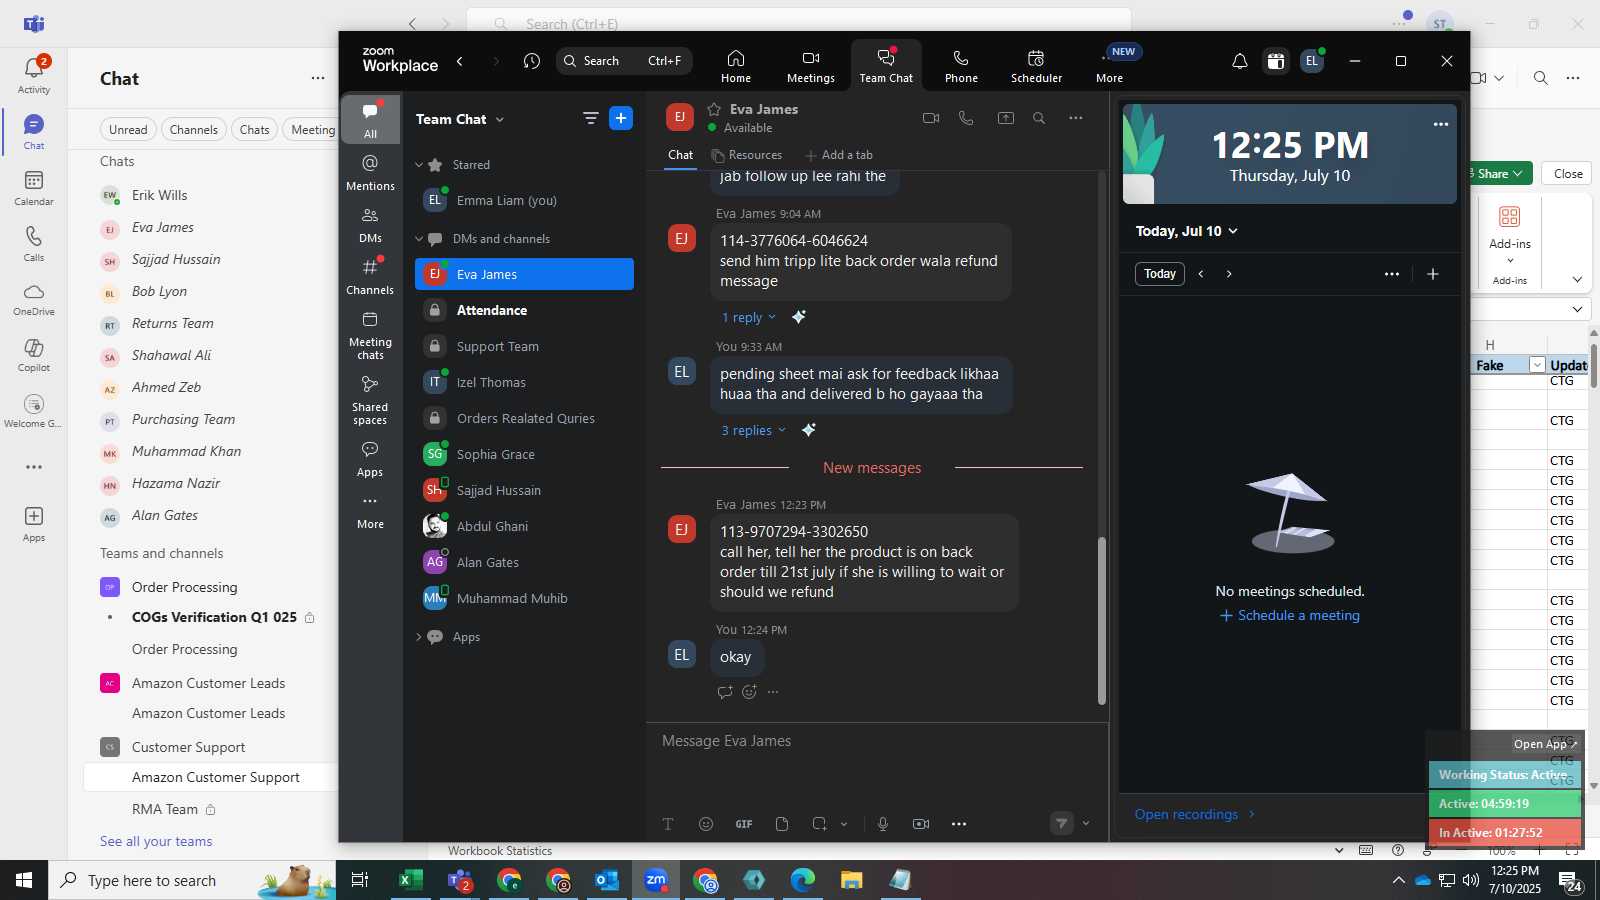
Task: Open DMs in Zoom sidebar
Action: pos(370,225)
